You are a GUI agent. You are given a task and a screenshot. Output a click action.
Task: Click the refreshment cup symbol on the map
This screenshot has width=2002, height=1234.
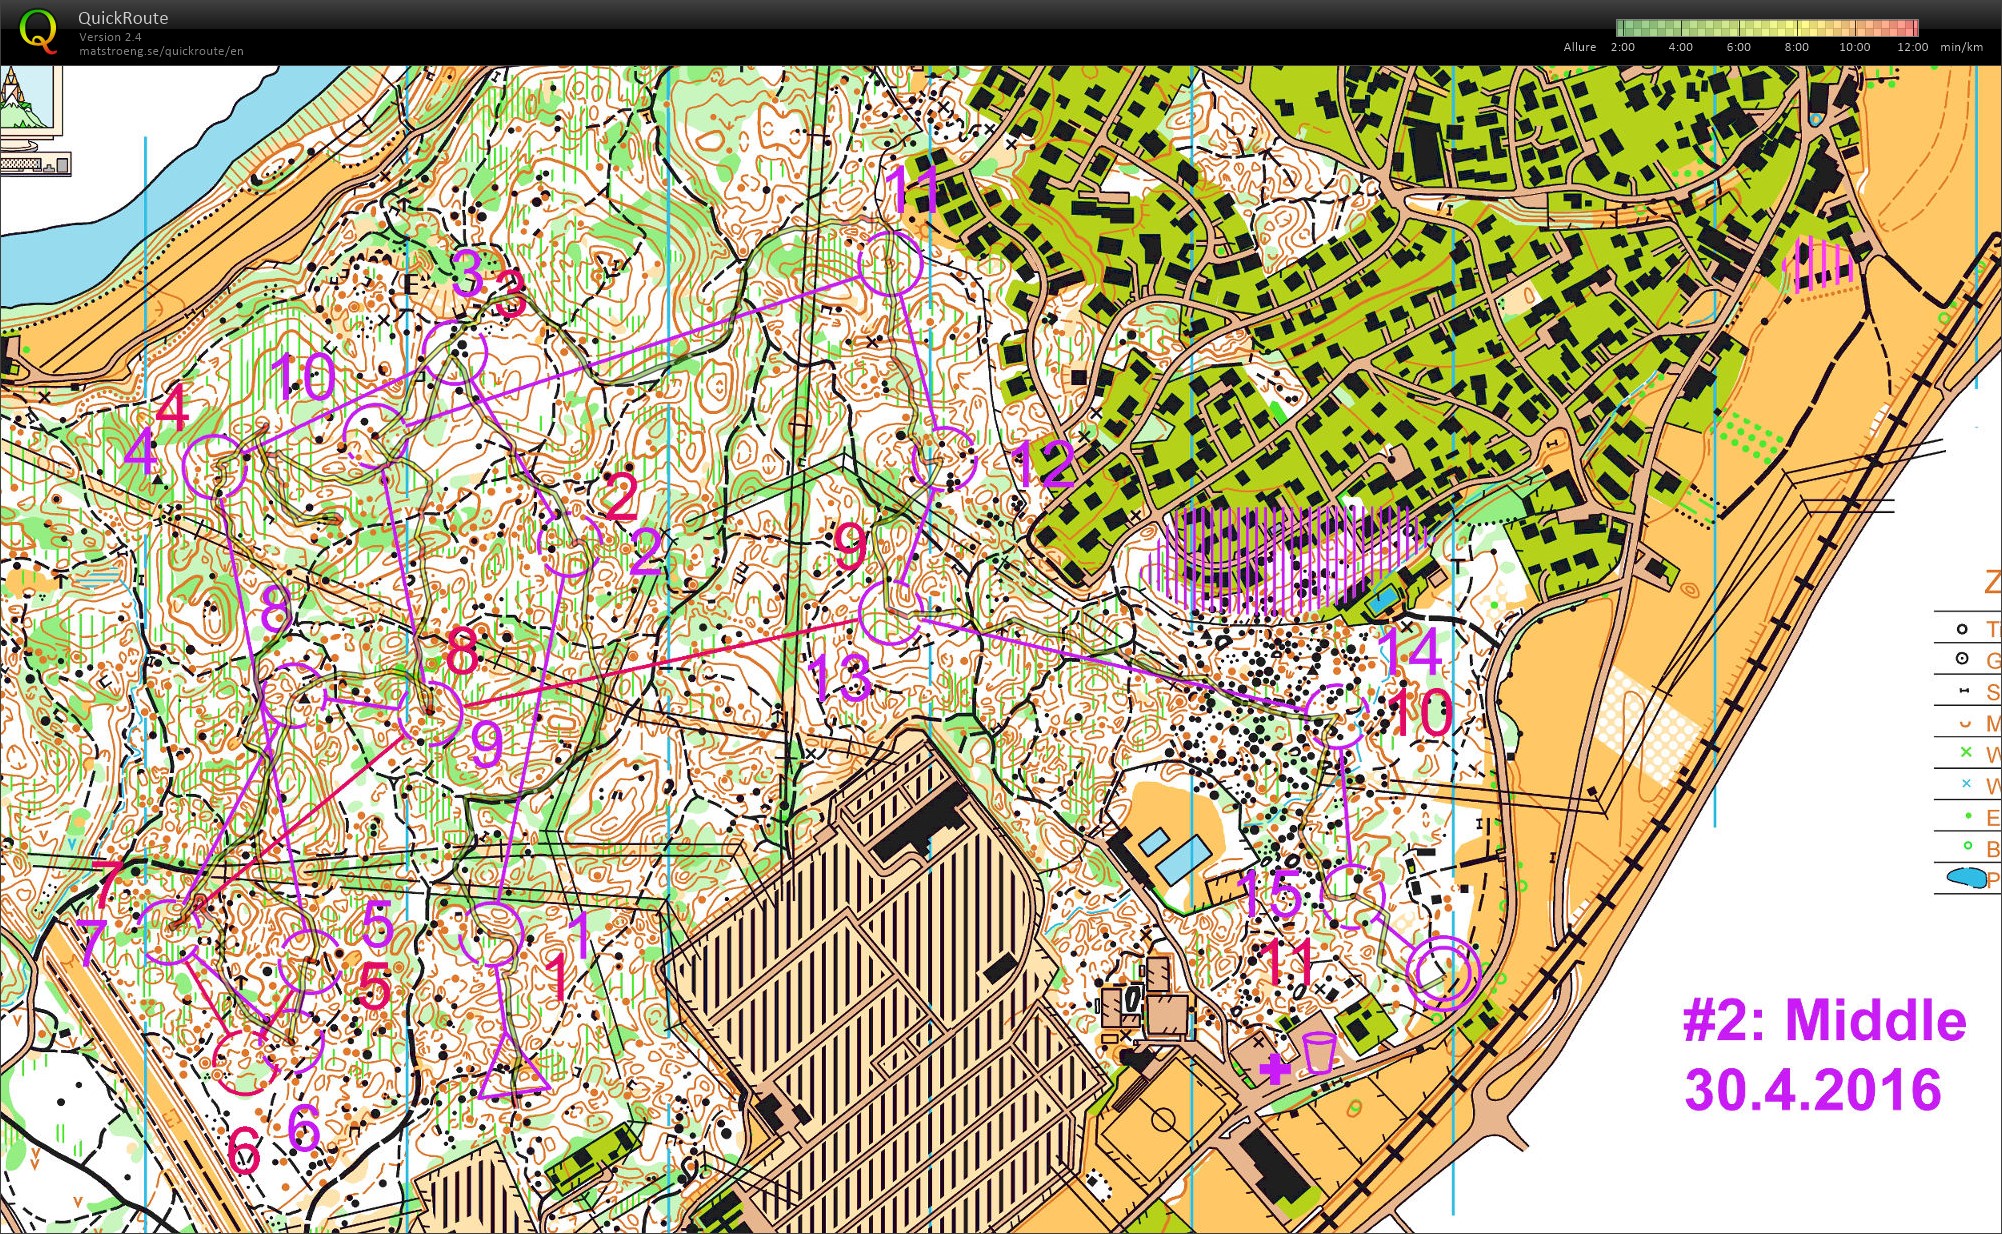point(1319,1052)
